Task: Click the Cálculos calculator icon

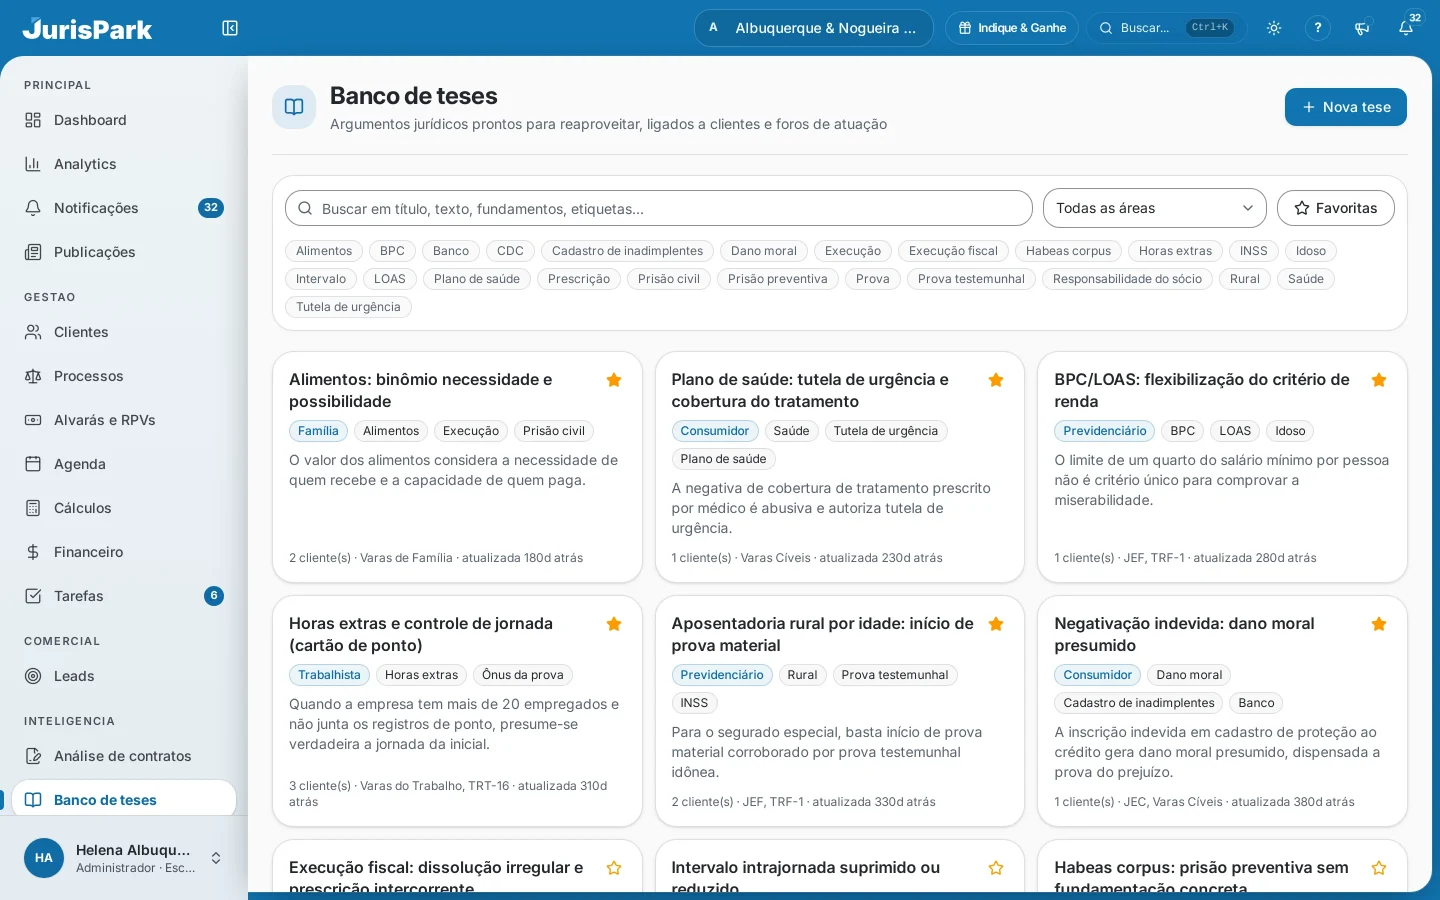Action: tap(33, 508)
